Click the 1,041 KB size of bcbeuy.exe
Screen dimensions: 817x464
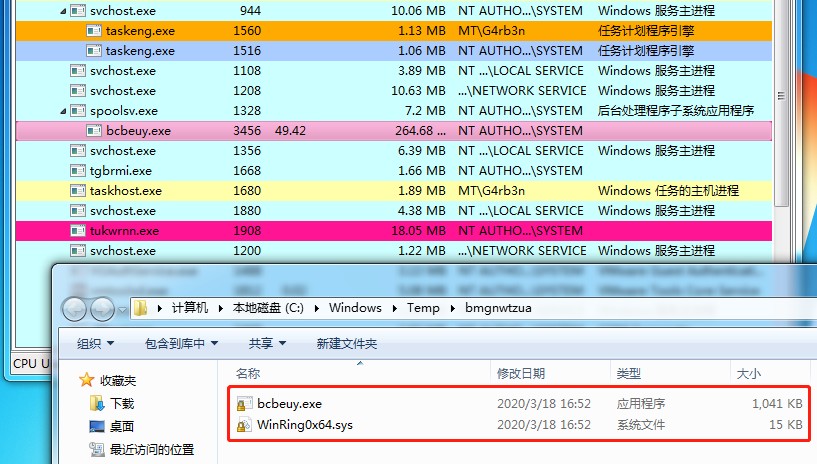(777, 404)
